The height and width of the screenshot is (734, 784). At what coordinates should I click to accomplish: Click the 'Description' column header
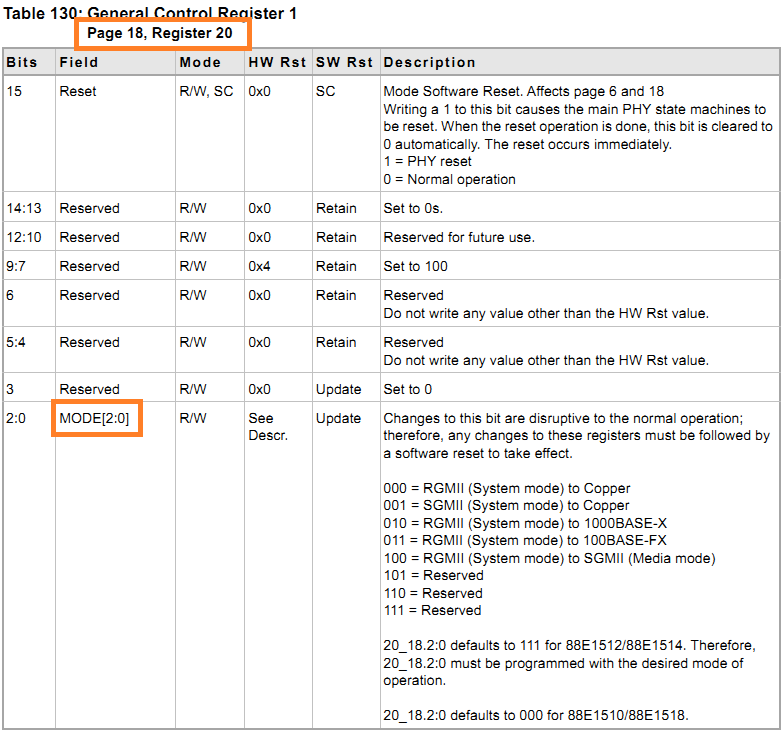[x=429, y=62]
